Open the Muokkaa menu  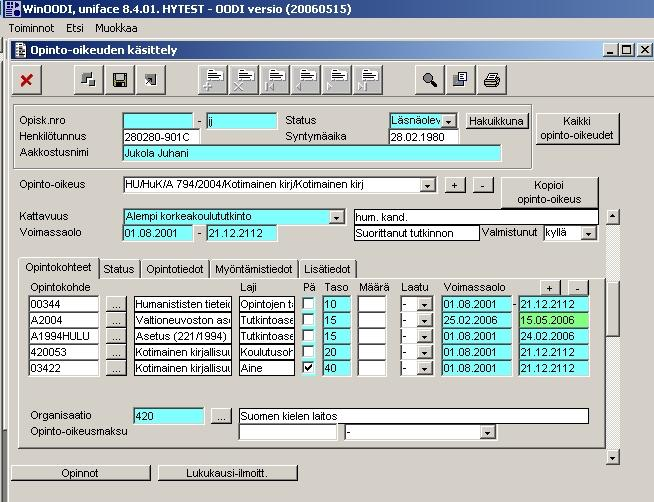click(x=116, y=28)
